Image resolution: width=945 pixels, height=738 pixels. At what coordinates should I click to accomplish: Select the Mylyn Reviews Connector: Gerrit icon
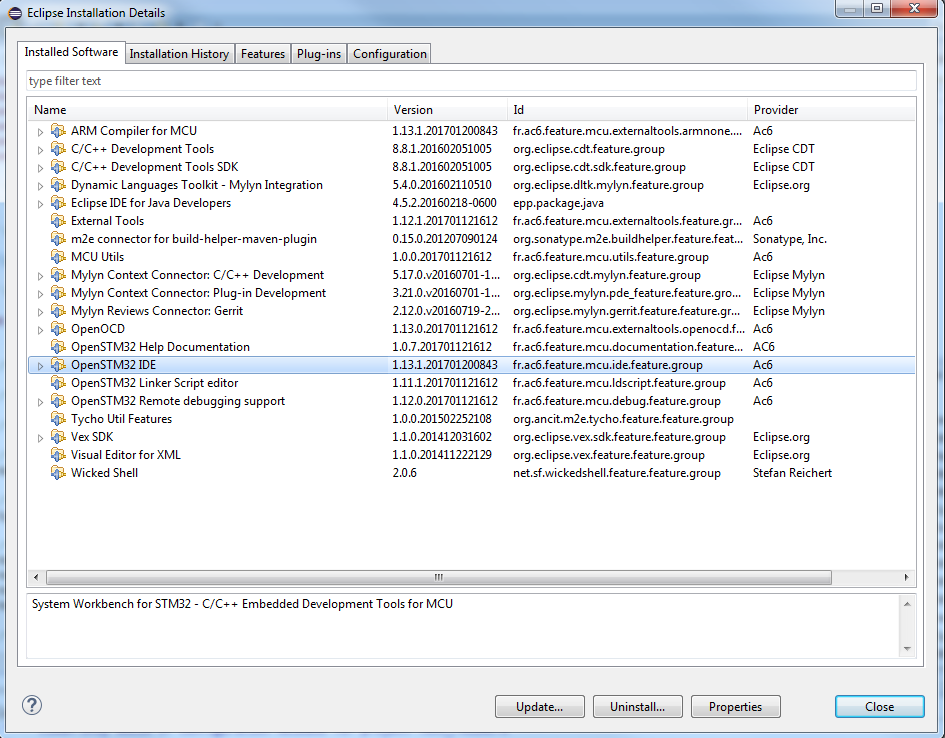[x=58, y=311]
